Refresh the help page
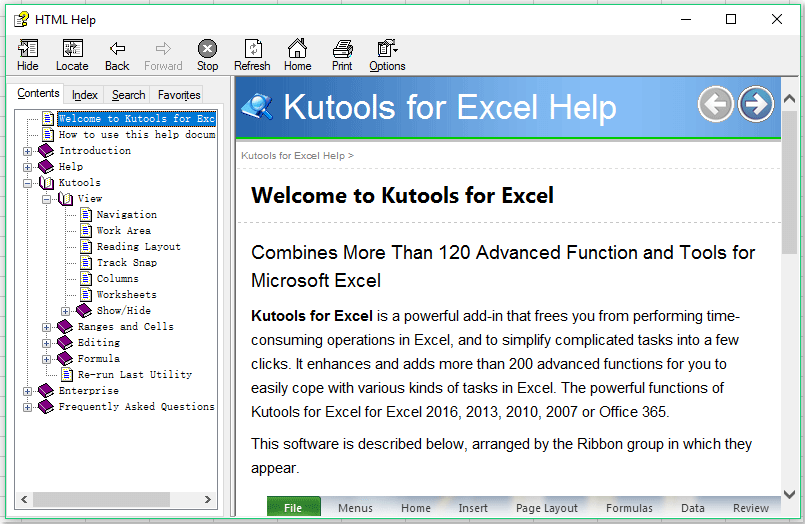This screenshot has height=524, width=805. click(252, 50)
